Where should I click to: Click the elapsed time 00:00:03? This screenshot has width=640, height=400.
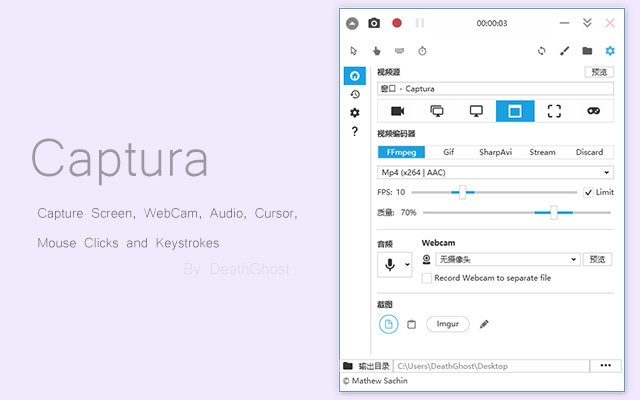492,23
